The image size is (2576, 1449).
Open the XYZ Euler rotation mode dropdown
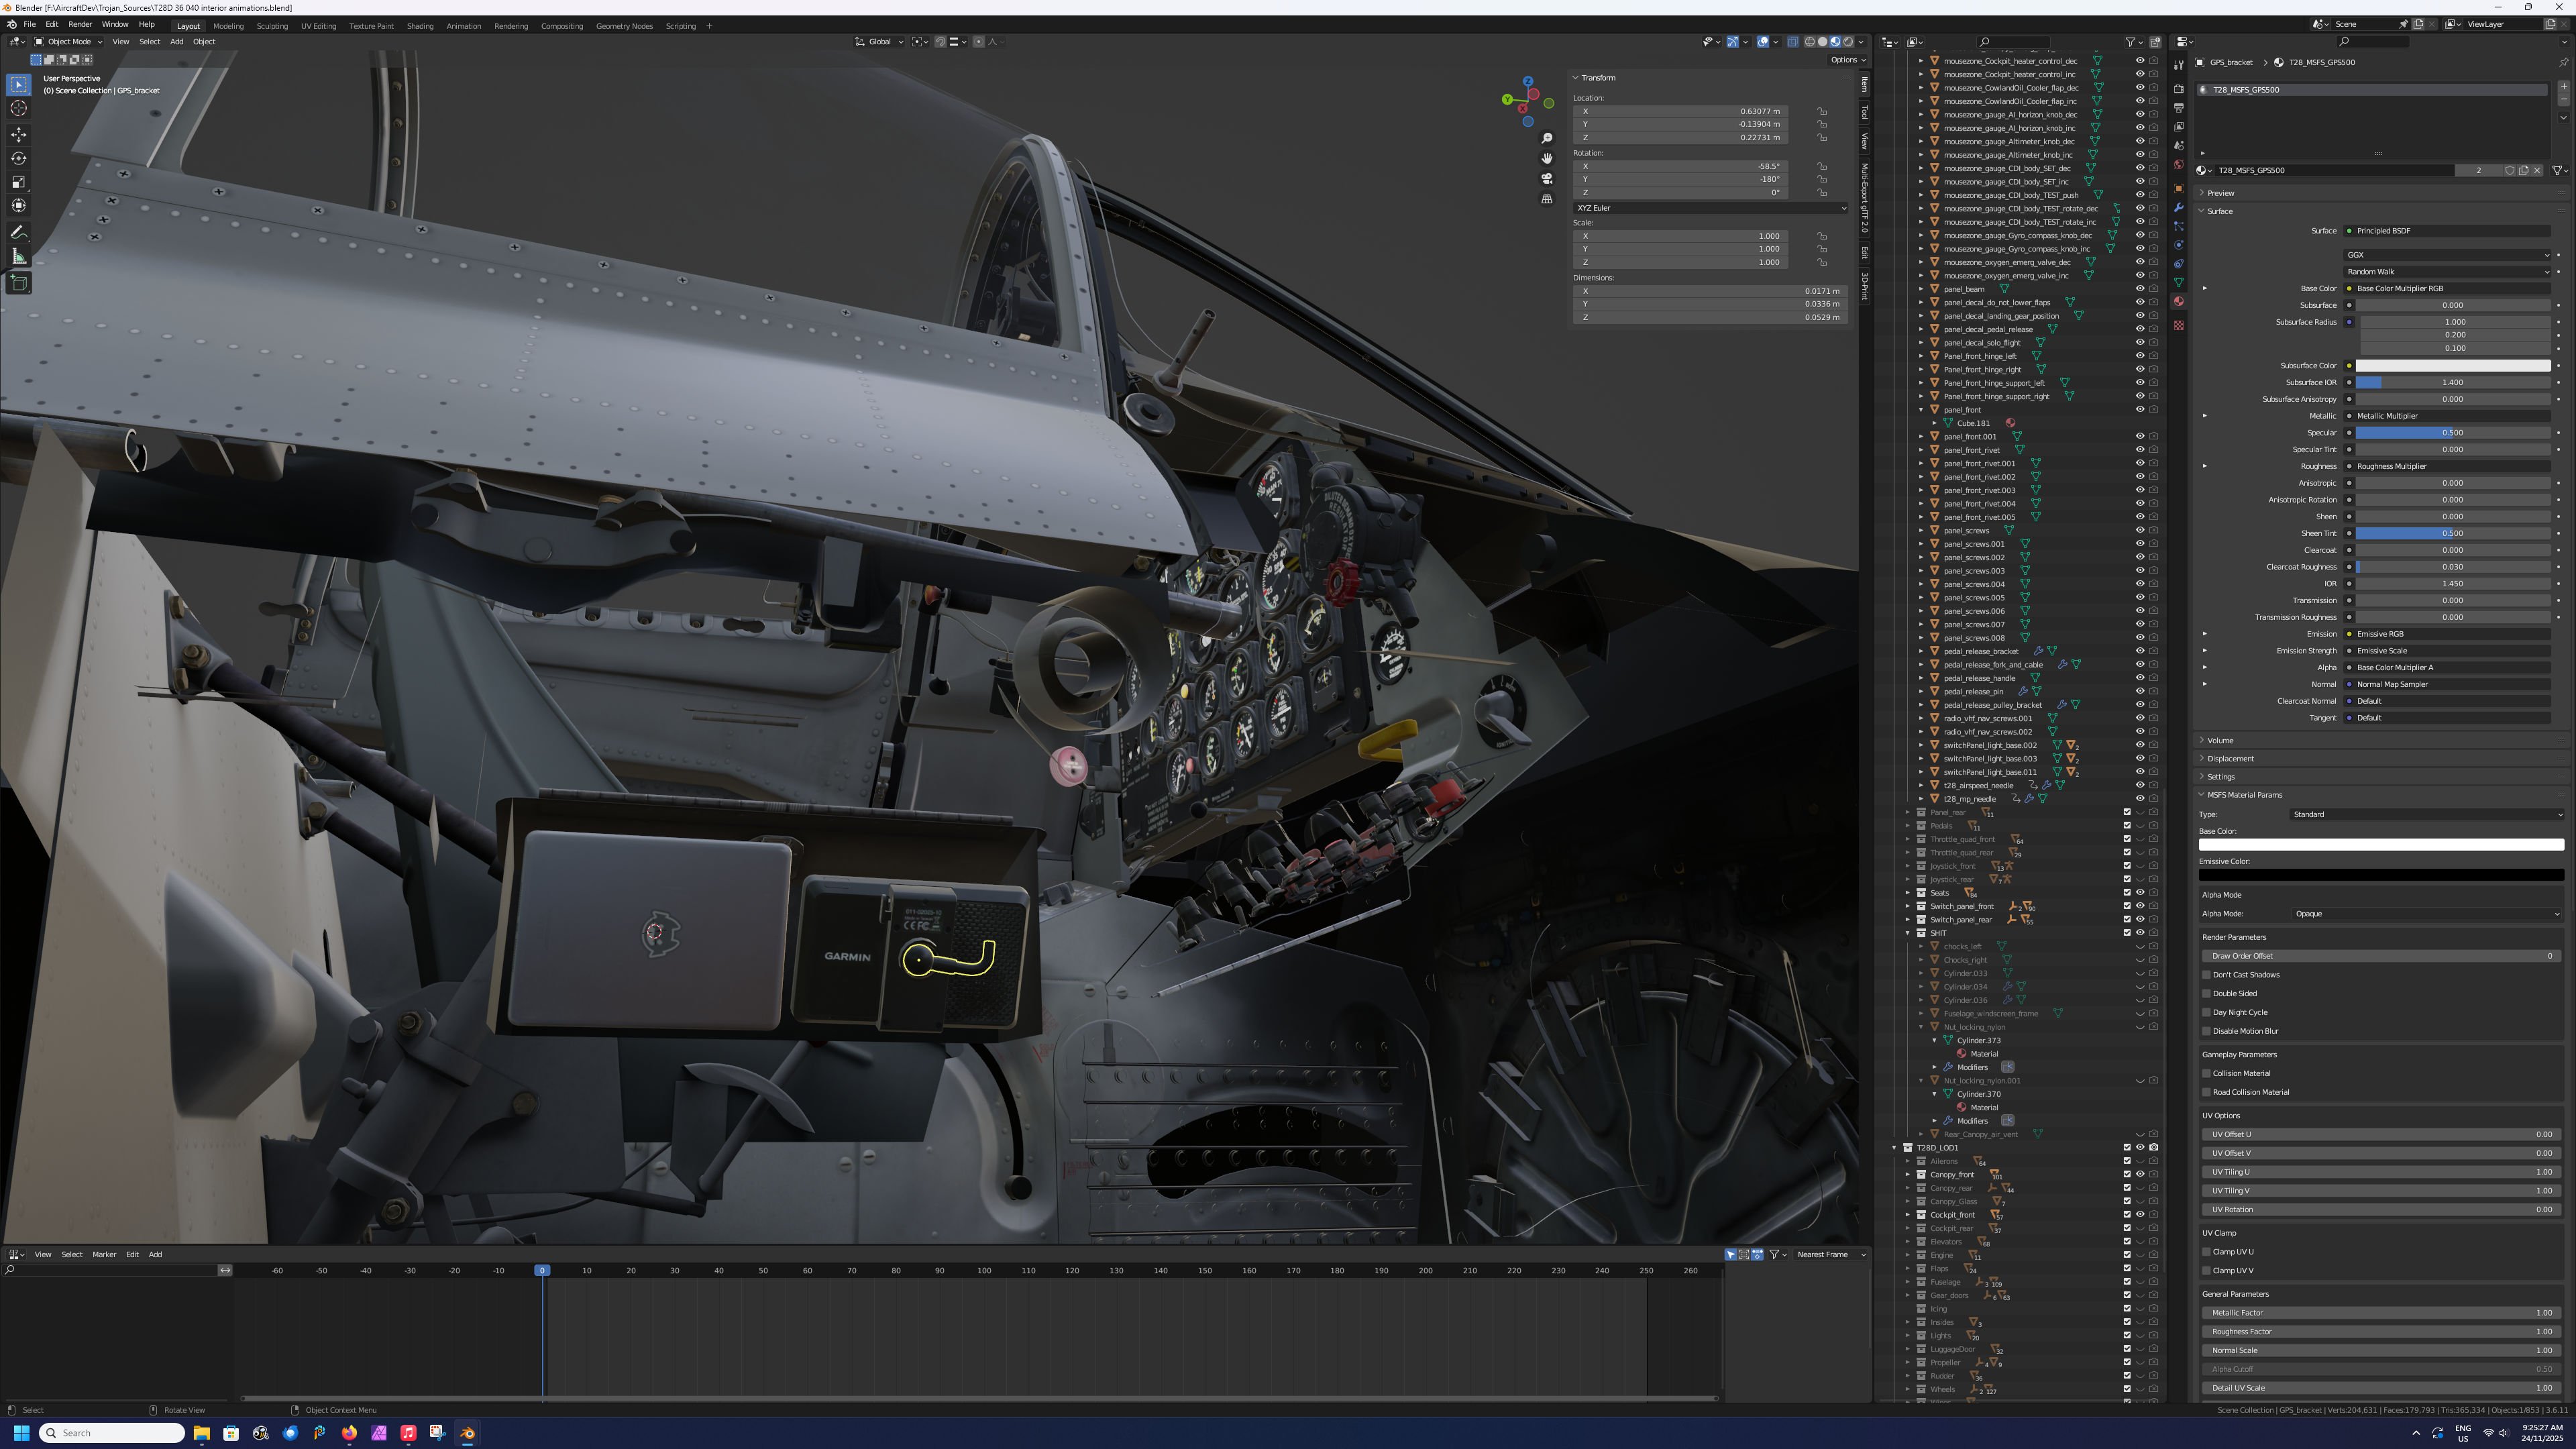click(1710, 208)
